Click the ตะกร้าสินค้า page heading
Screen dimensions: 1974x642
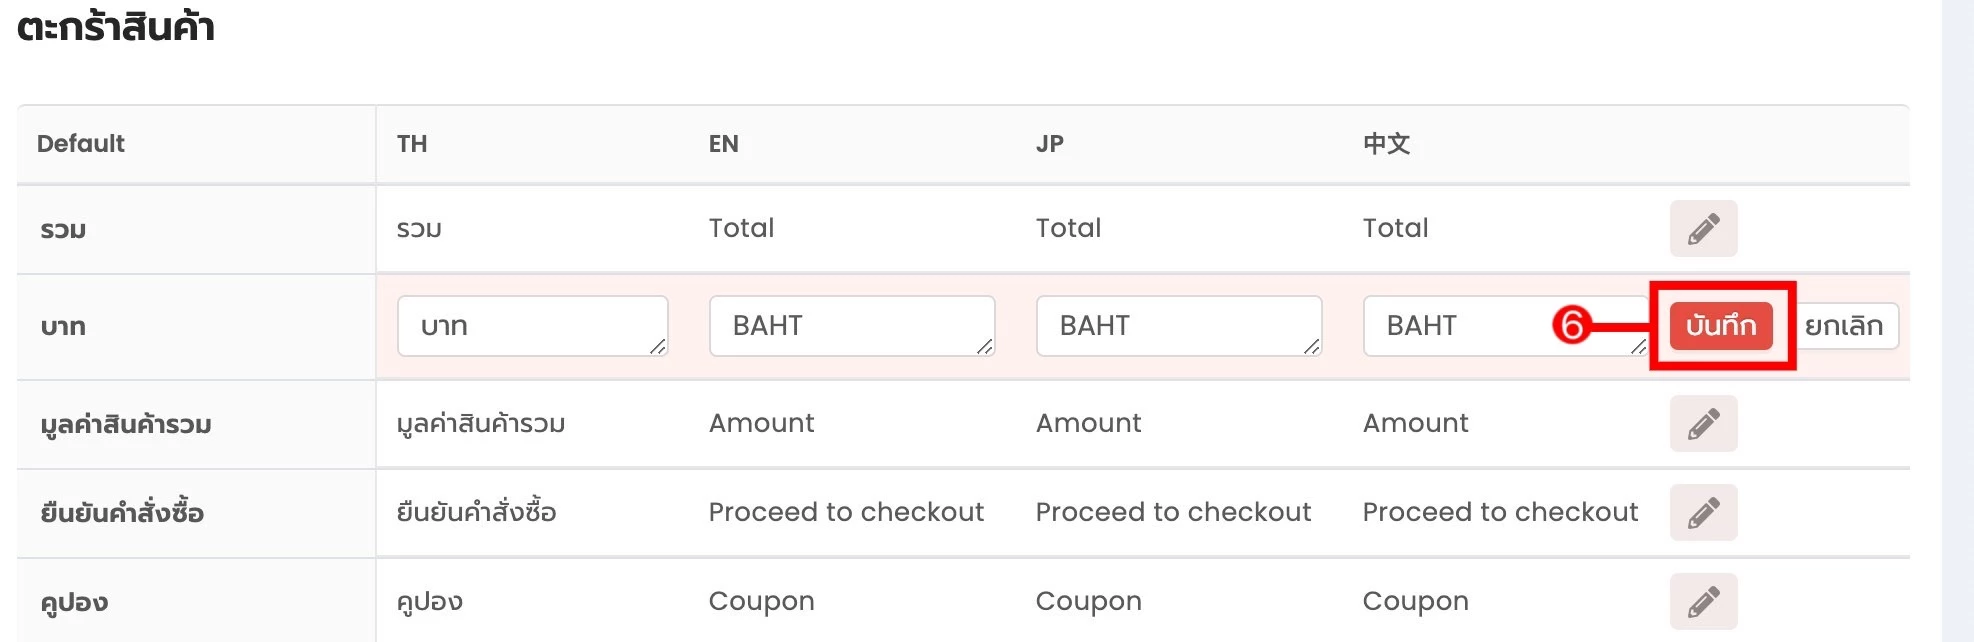[116, 27]
